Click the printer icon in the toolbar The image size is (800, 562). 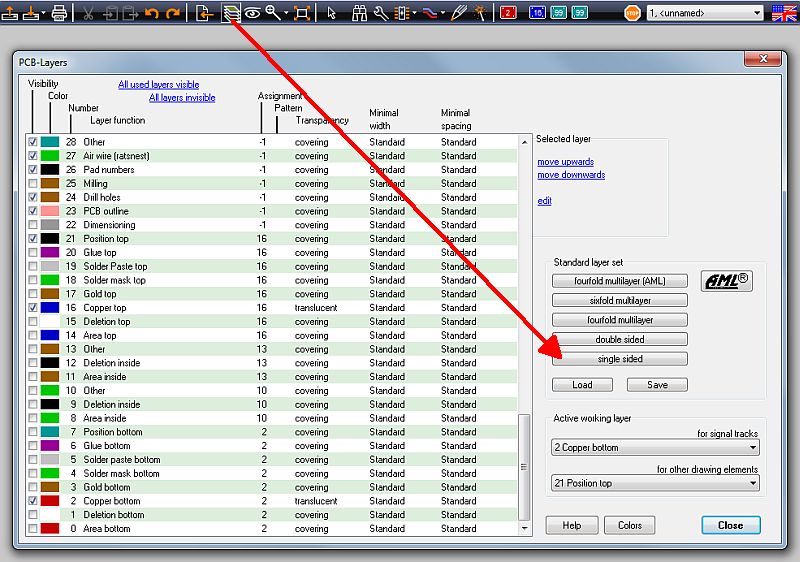(x=59, y=13)
